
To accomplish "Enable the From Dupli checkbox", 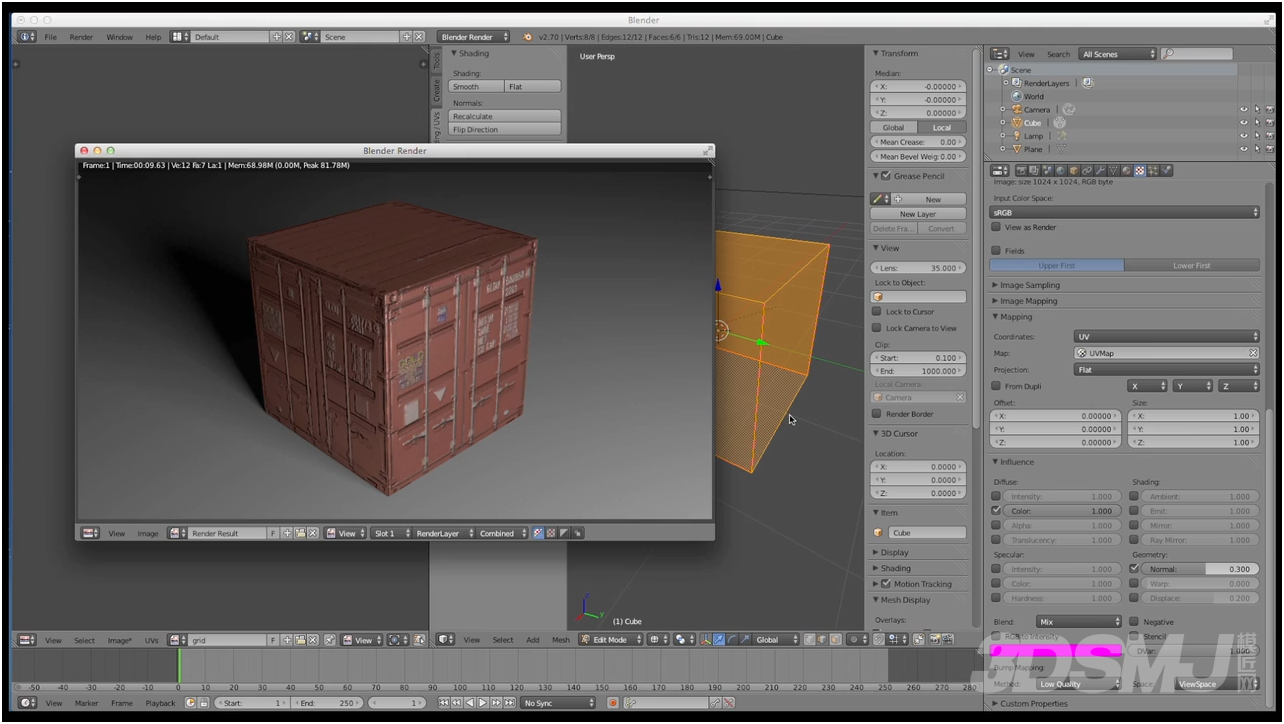I will [996, 386].
